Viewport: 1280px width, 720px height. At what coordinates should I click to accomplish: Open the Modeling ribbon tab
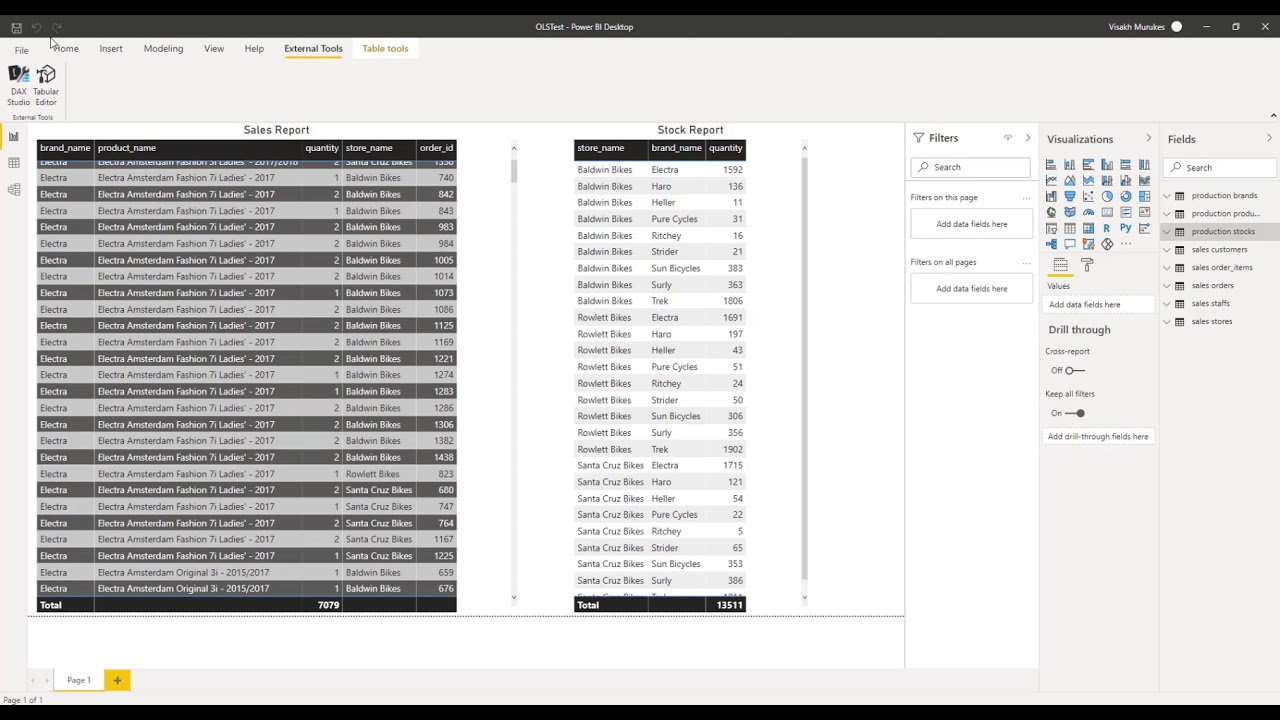[x=163, y=48]
